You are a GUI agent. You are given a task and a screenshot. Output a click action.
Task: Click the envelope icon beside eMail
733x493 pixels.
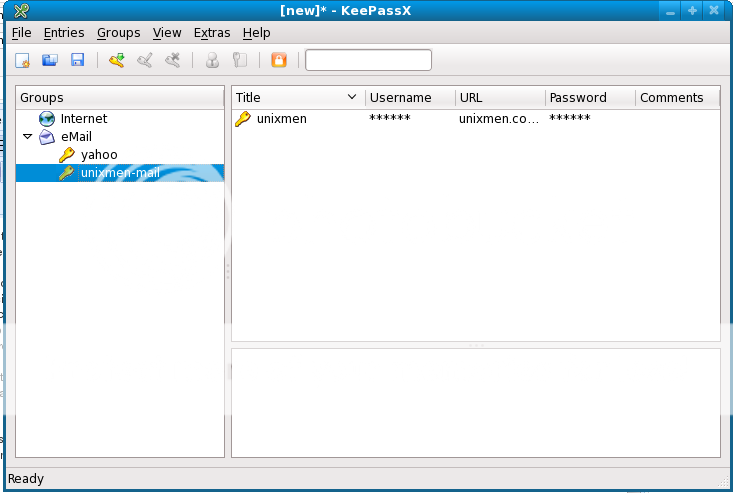[x=47, y=137]
